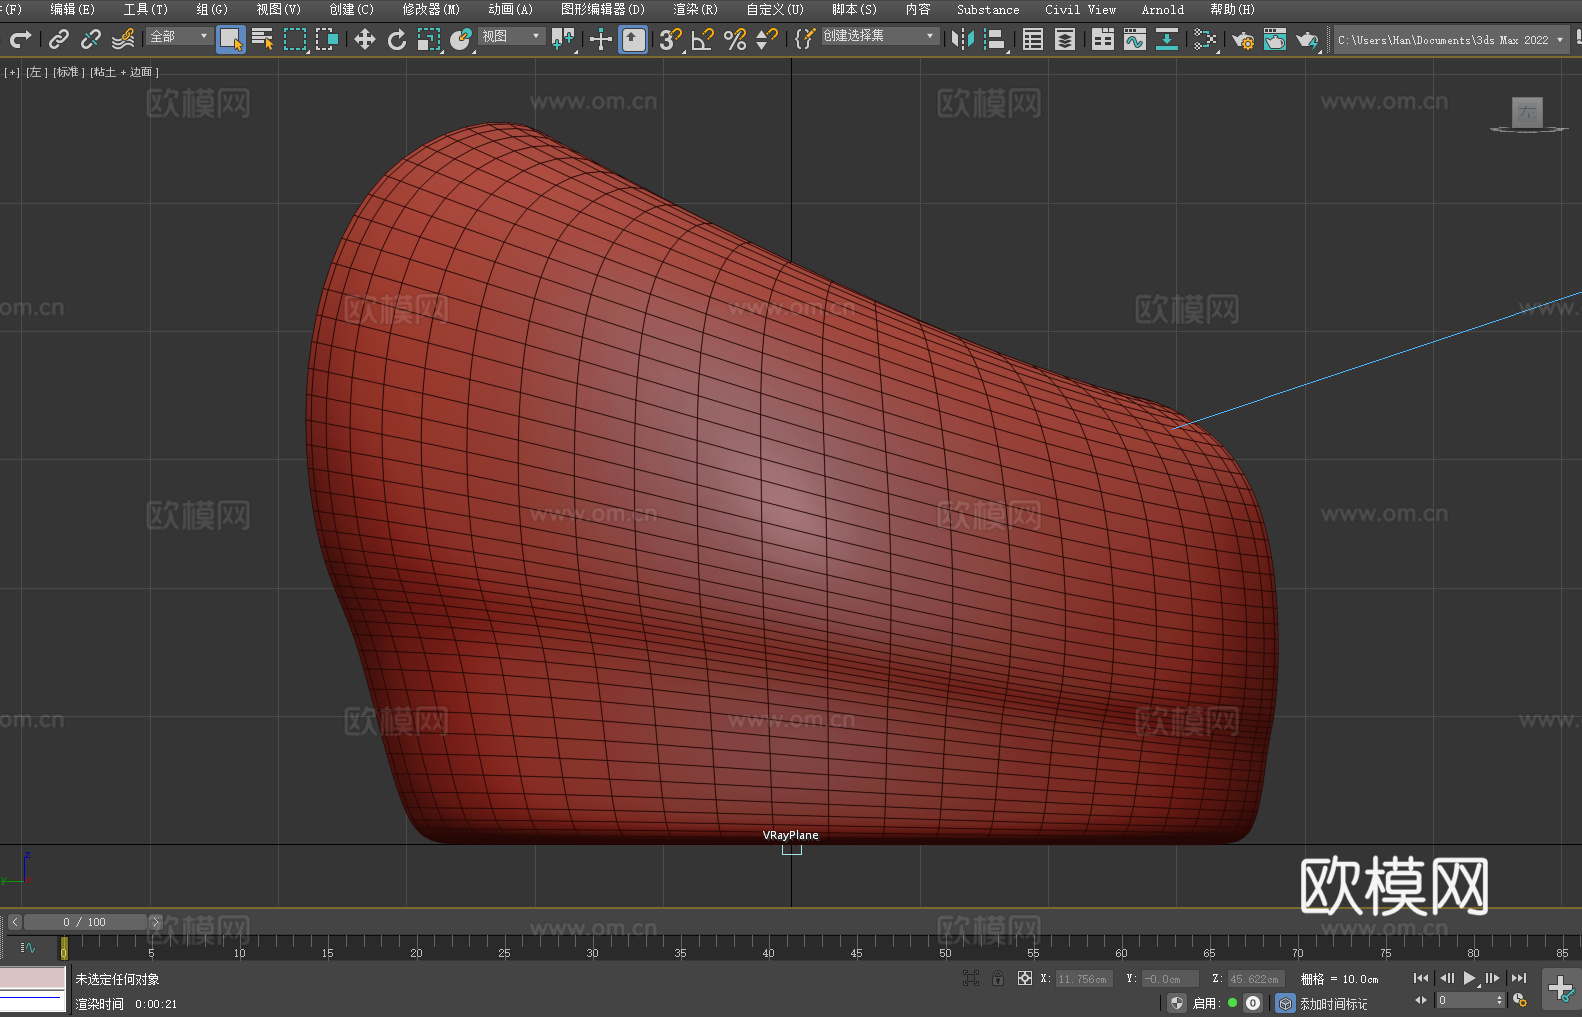Click Use Pivot Point Center icon
1582x1017 pixels.
[x=563, y=39]
